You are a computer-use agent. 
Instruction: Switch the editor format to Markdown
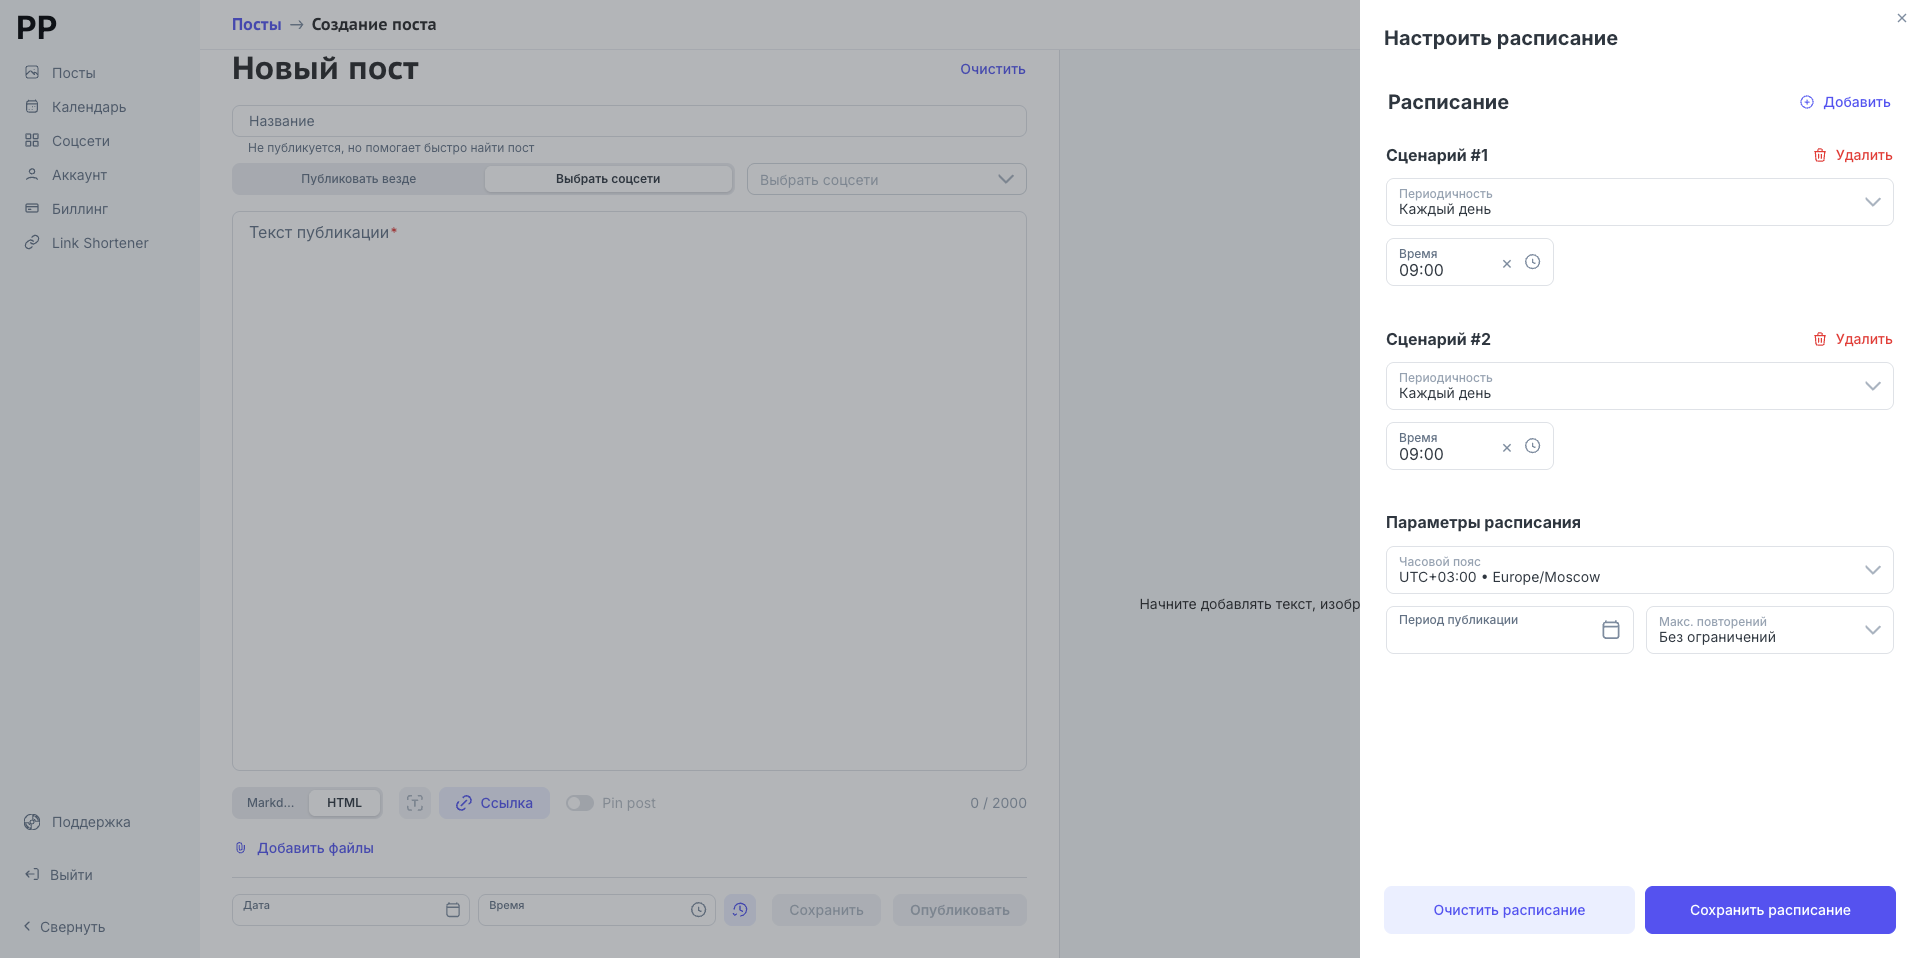(x=271, y=803)
